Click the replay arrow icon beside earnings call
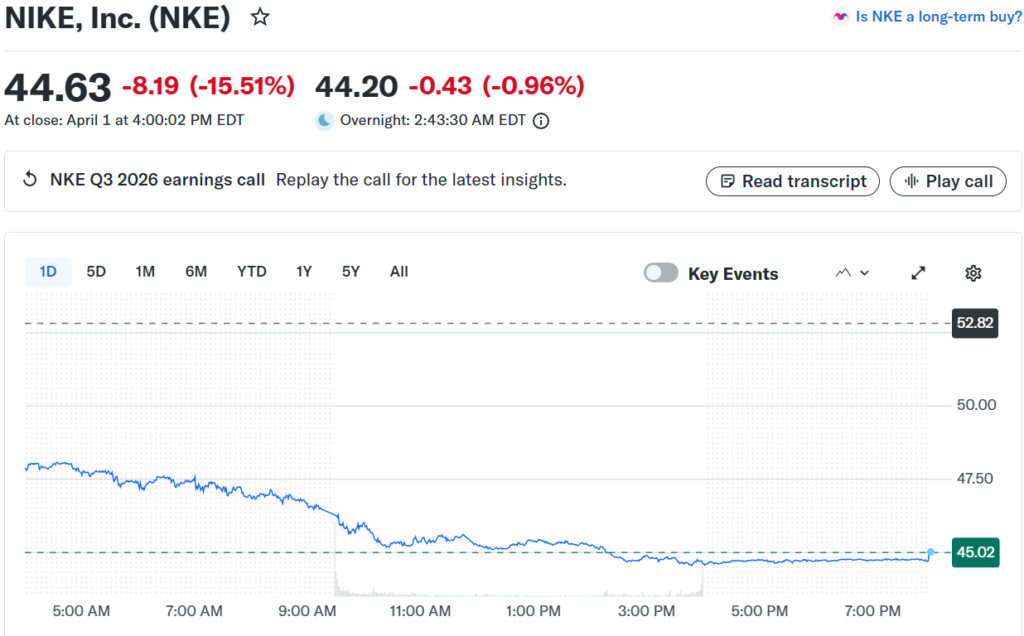The height and width of the screenshot is (636, 1024). click(x=30, y=180)
